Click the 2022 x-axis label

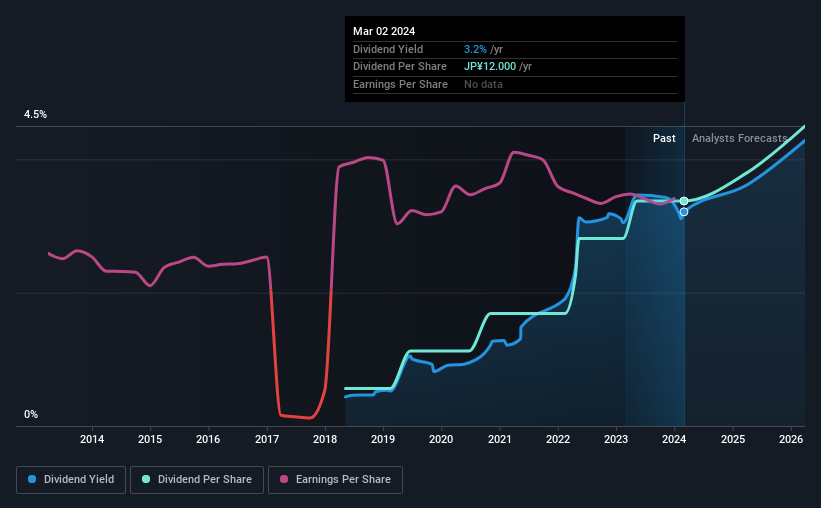(x=558, y=439)
